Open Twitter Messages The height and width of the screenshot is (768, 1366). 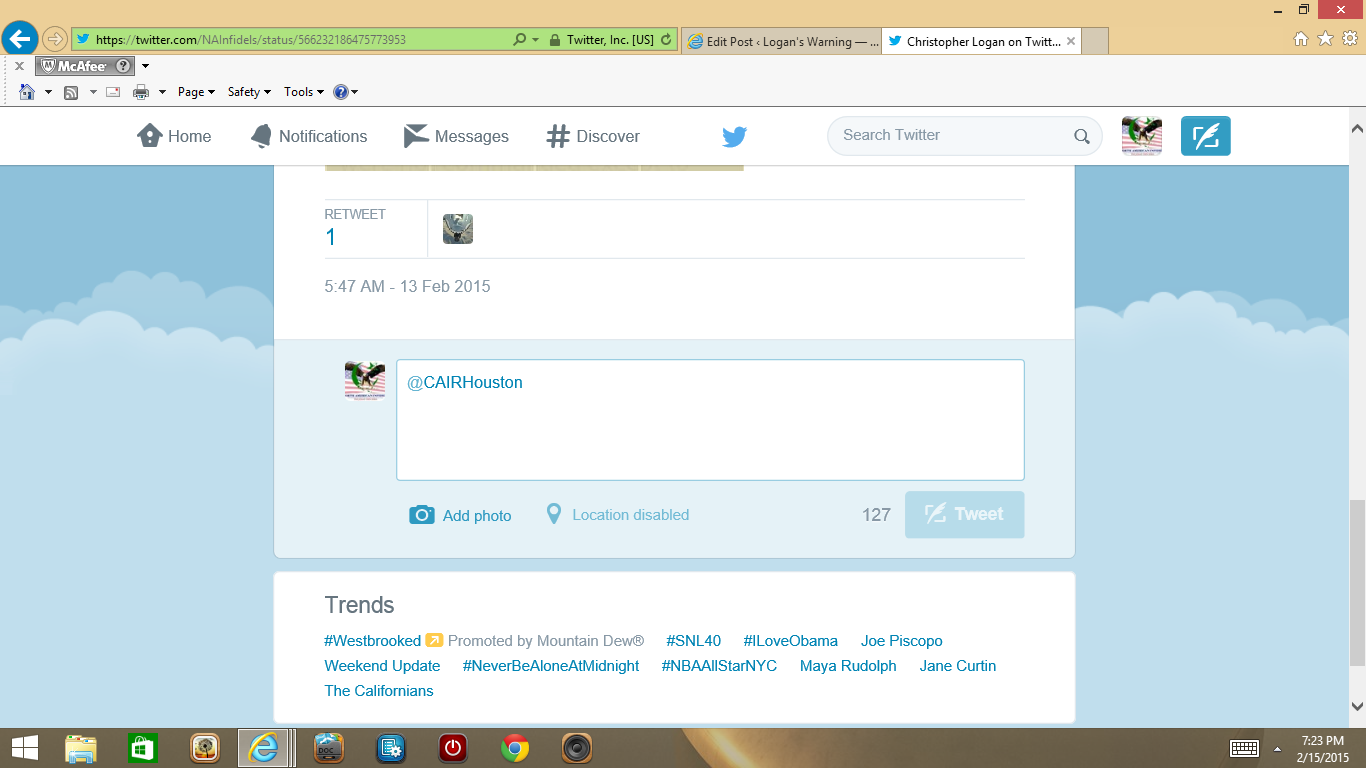[x=456, y=136]
